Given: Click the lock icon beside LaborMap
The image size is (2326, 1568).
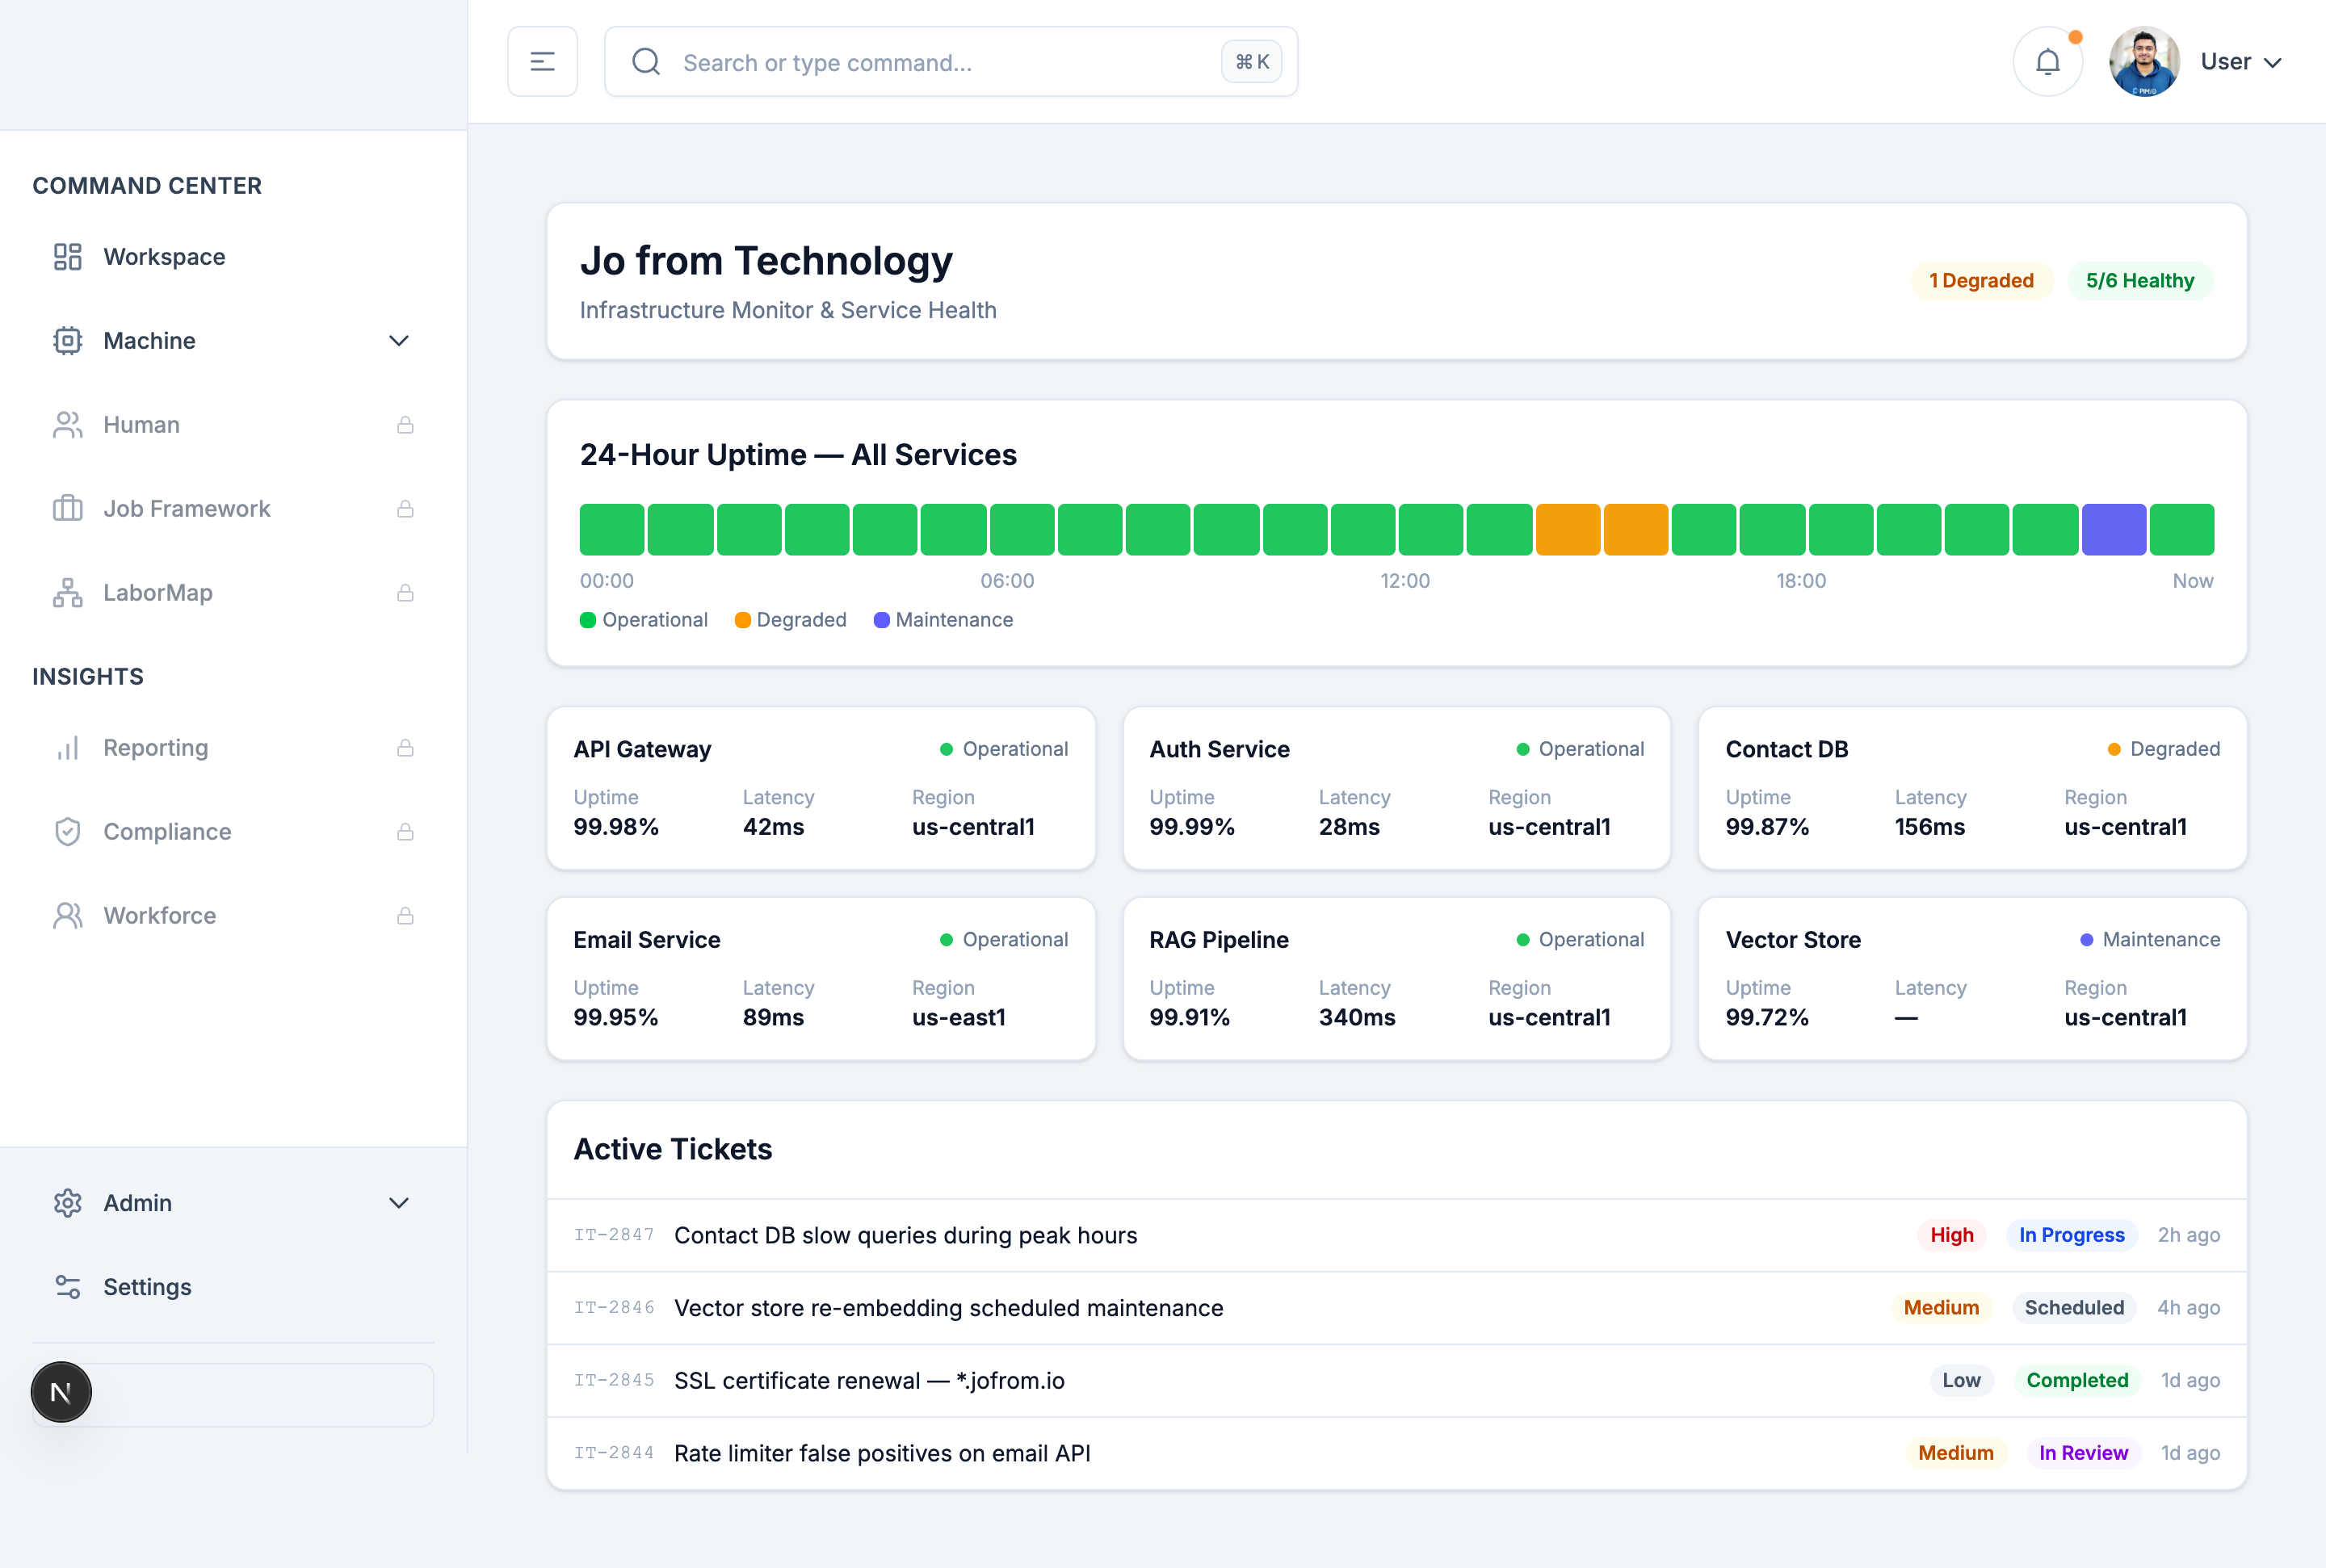Looking at the screenshot, I should point(405,593).
